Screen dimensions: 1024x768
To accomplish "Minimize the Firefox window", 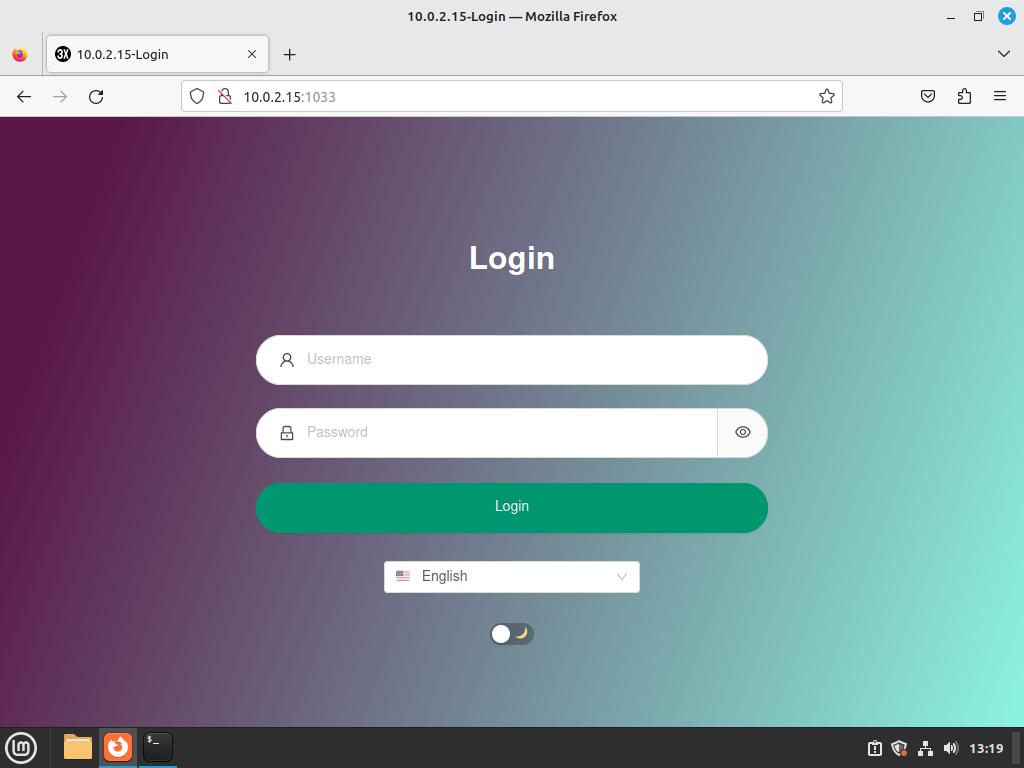I will (x=951, y=17).
